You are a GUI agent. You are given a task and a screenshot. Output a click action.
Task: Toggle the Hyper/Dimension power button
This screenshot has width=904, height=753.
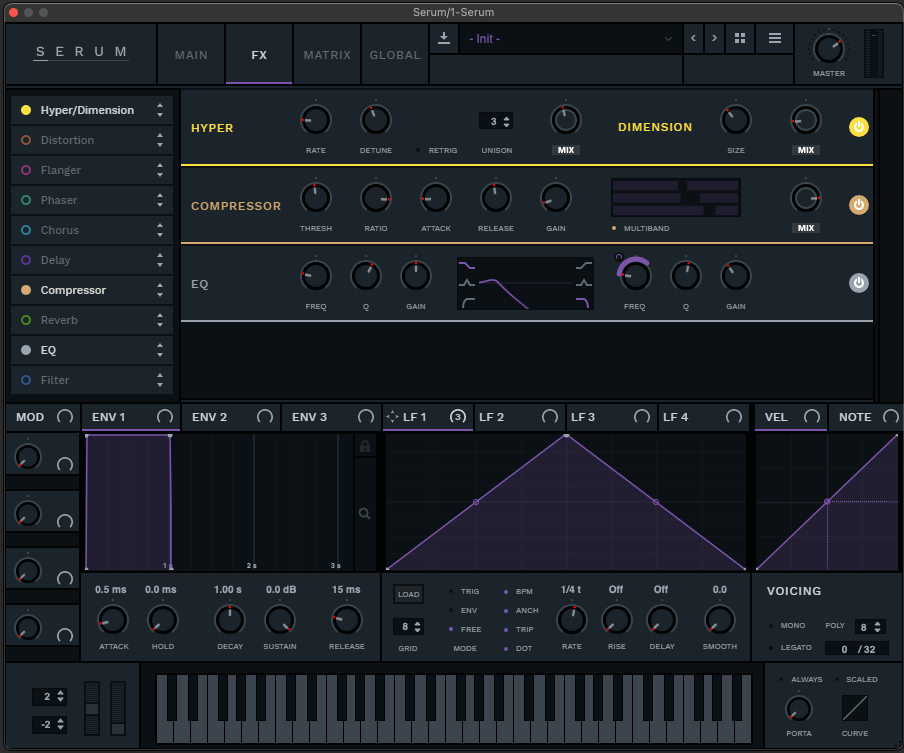coord(858,127)
